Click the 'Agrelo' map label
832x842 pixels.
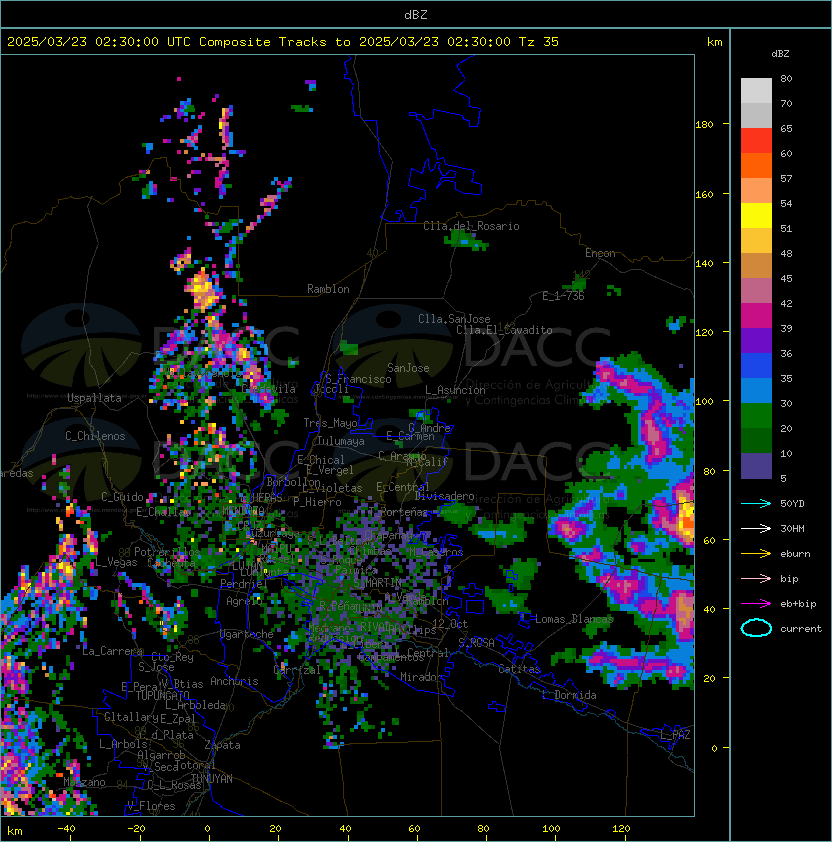(244, 601)
